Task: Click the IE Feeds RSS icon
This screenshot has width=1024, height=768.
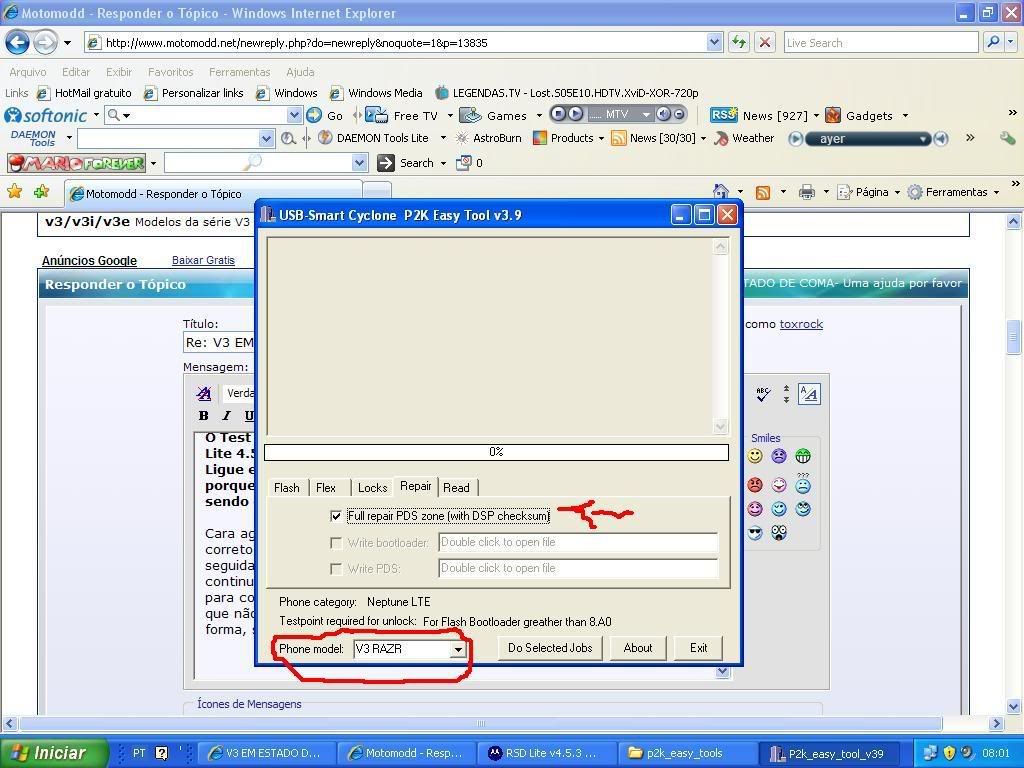Action: click(x=762, y=193)
